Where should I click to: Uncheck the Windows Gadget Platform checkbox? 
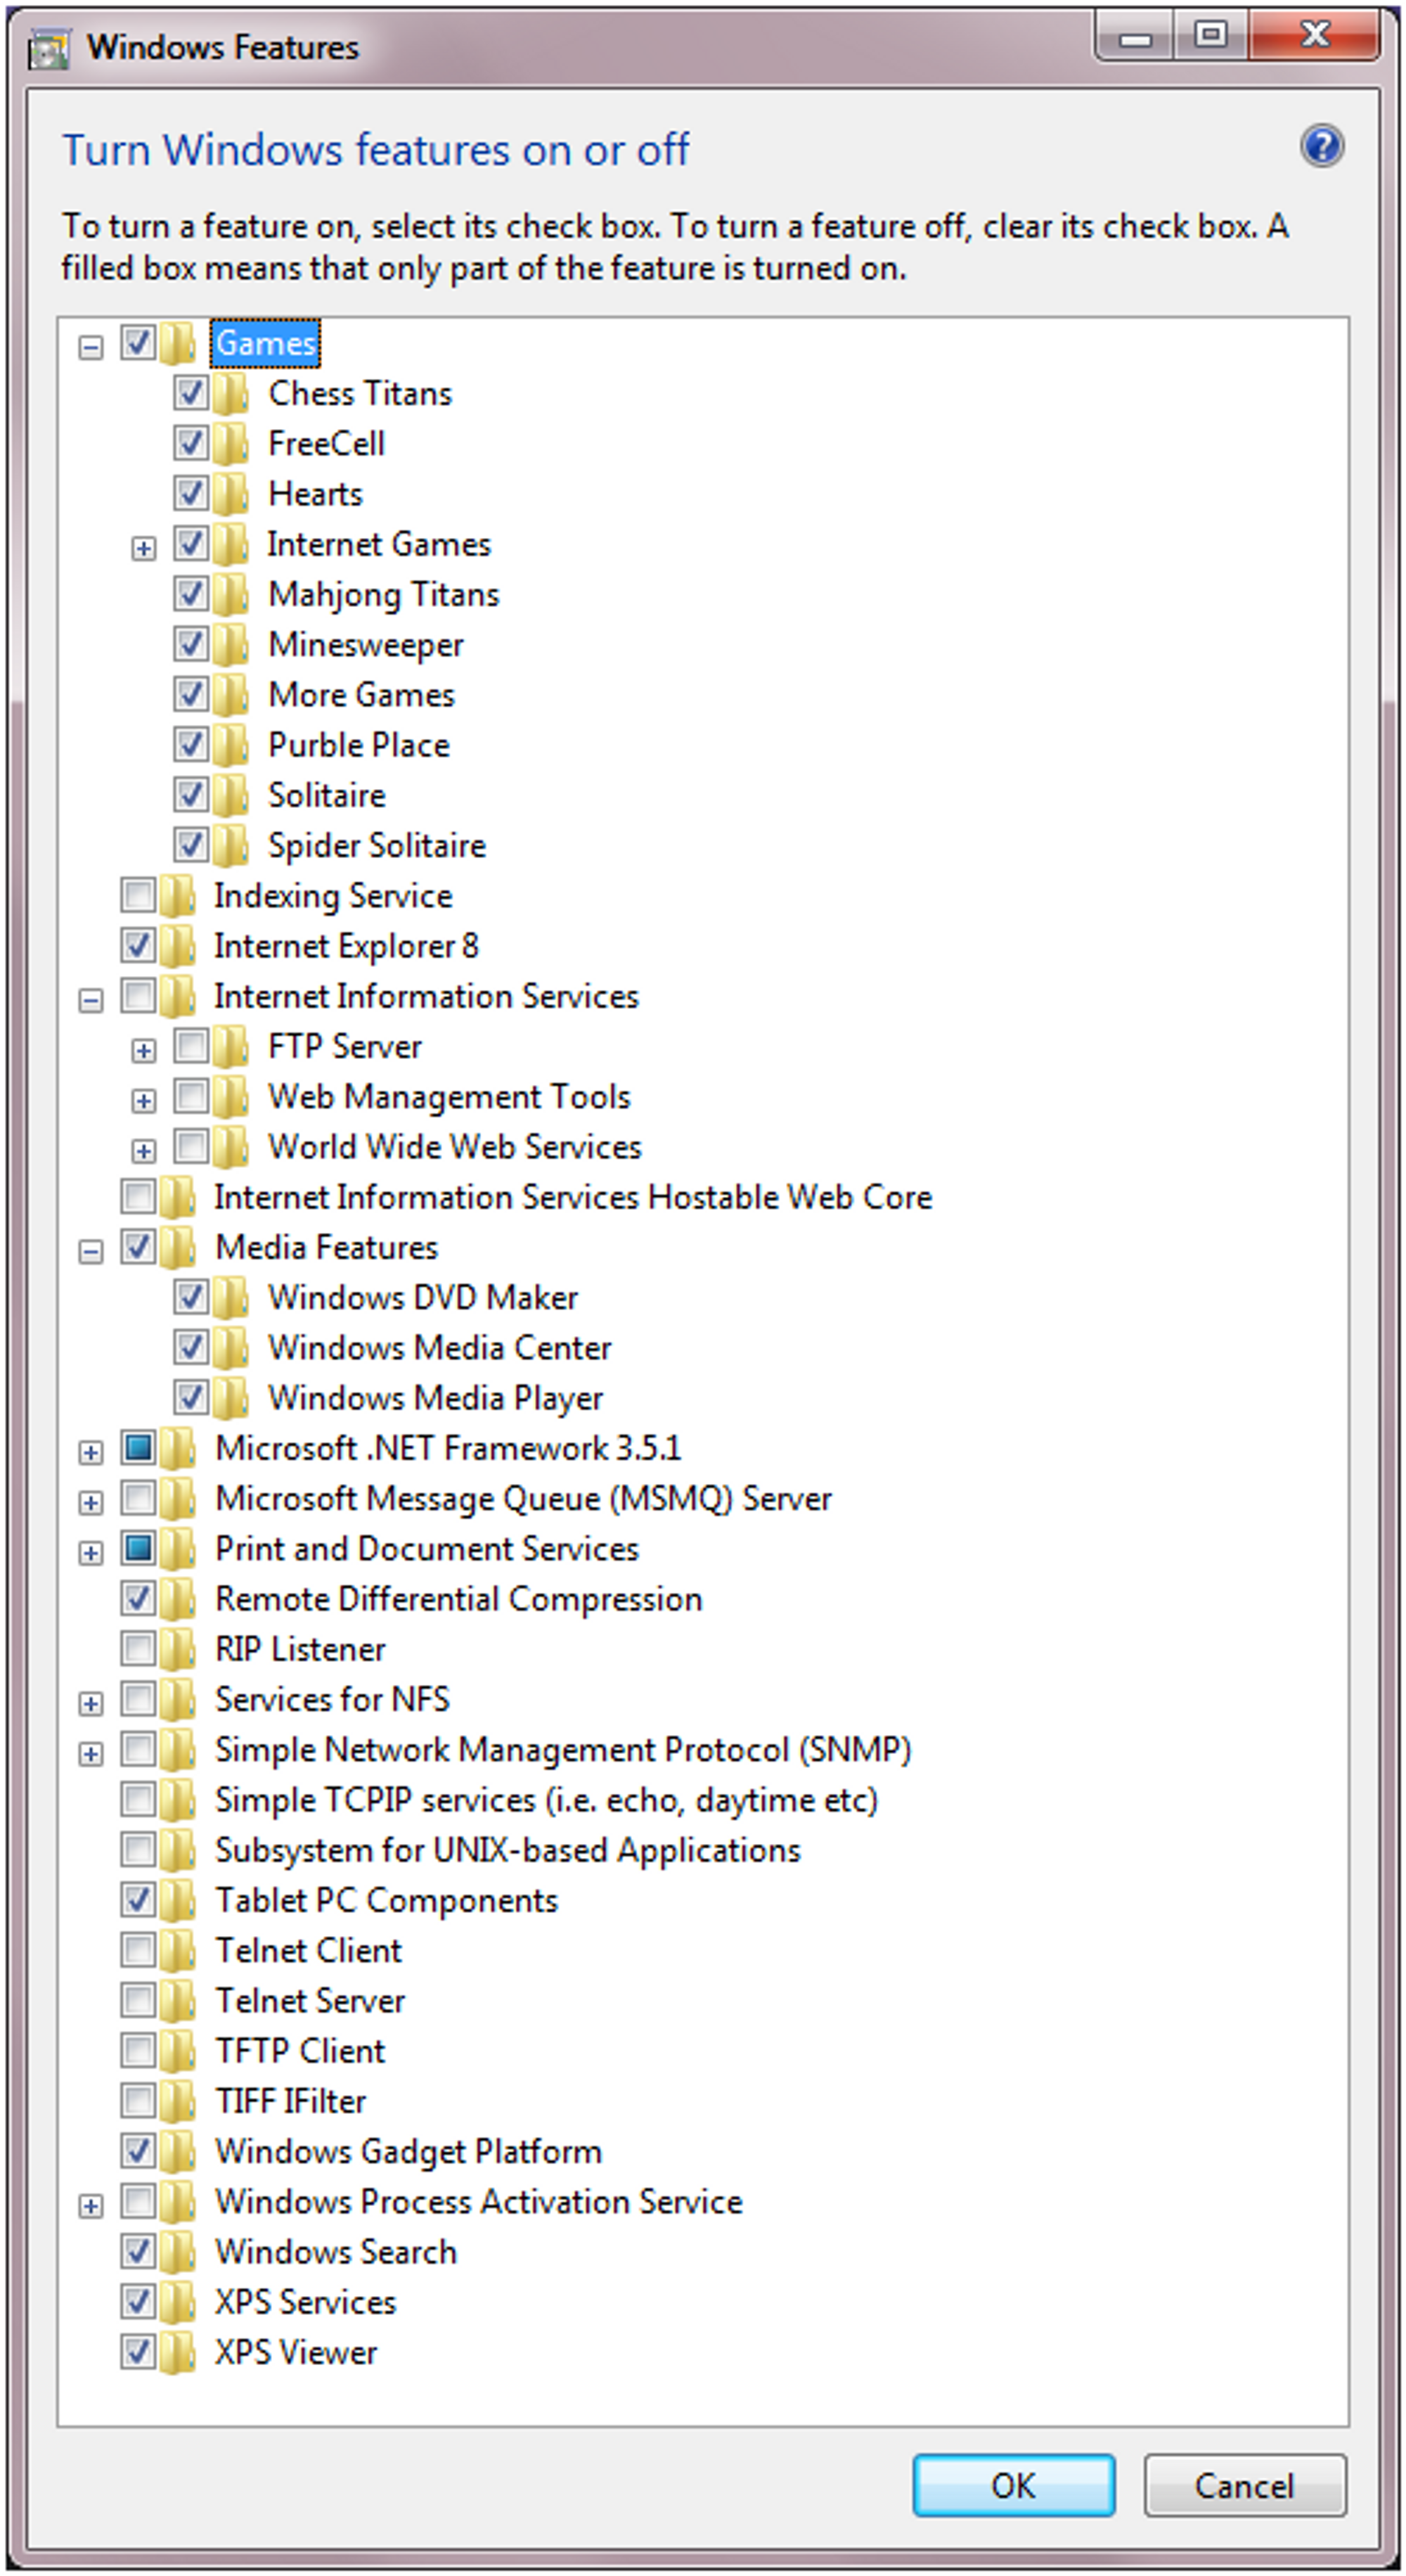tap(138, 2151)
